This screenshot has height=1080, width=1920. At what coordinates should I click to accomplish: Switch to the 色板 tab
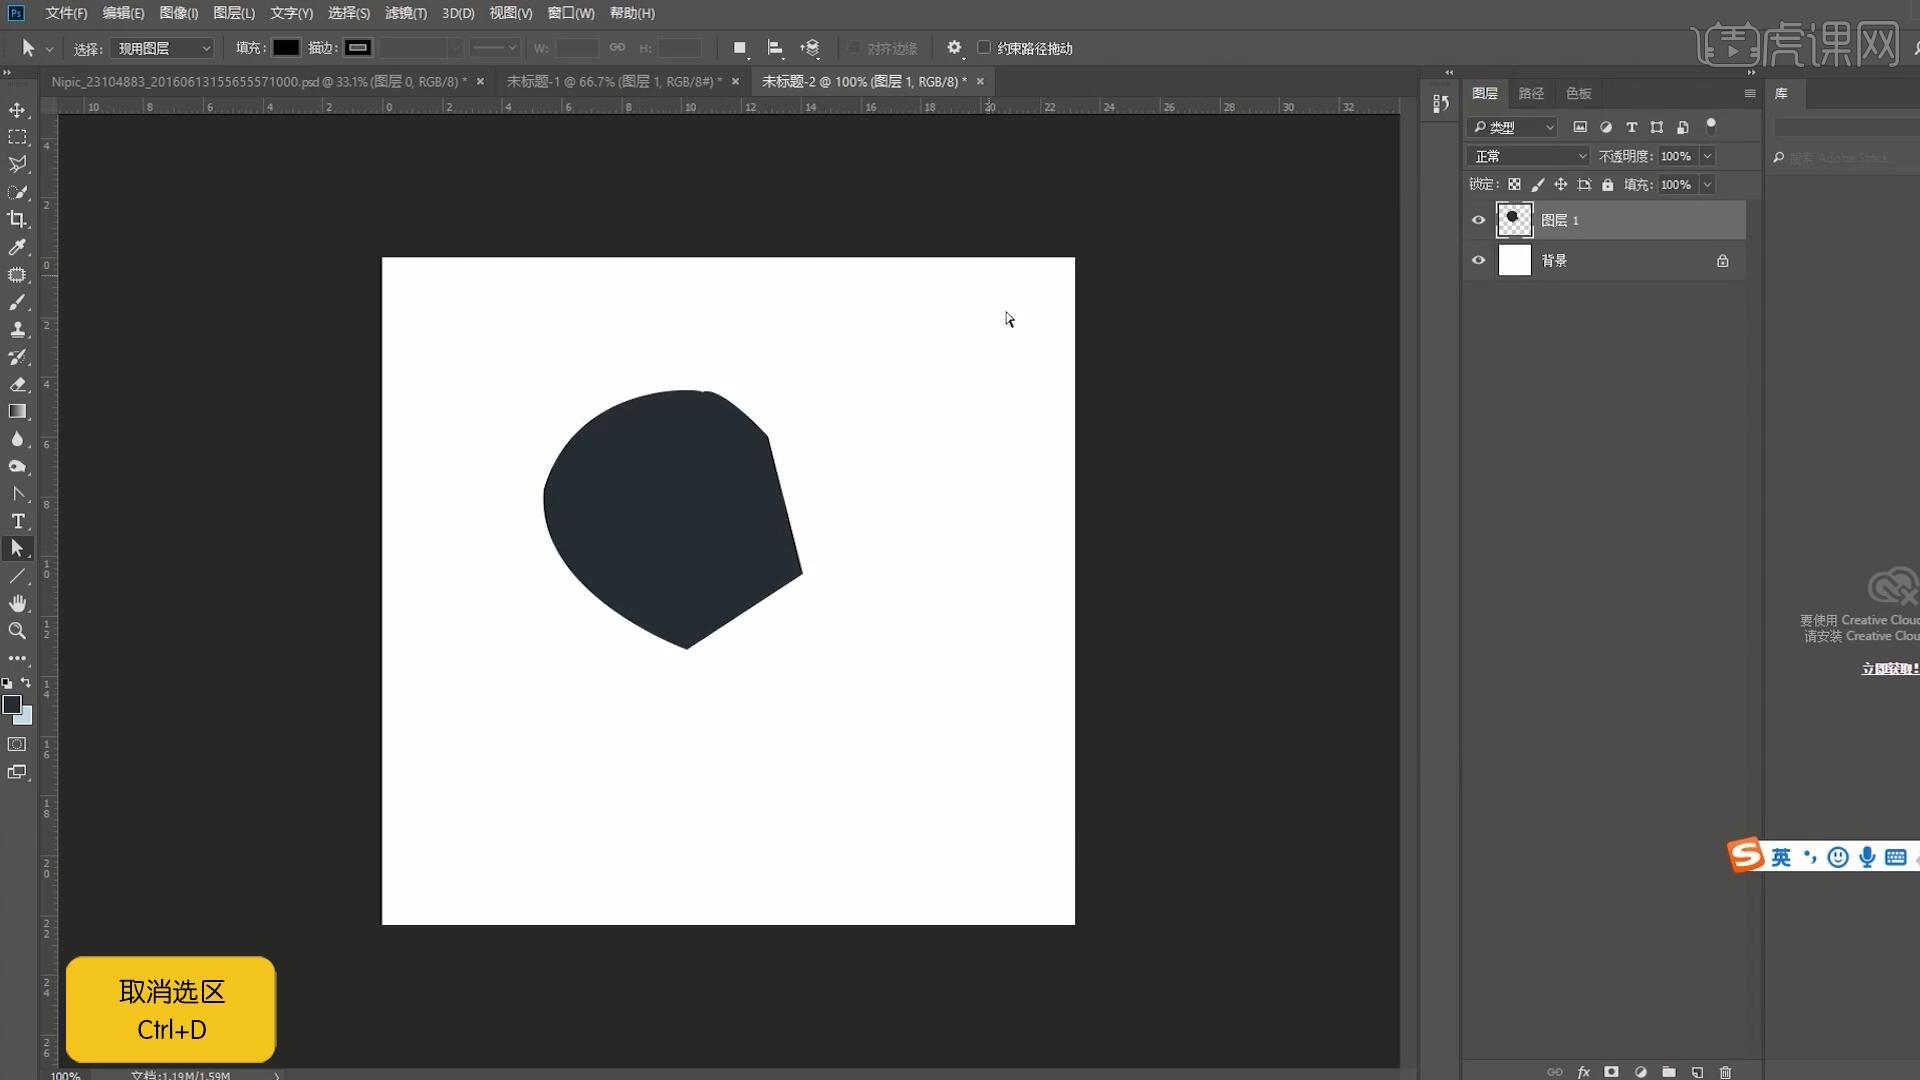coord(1578,93)
